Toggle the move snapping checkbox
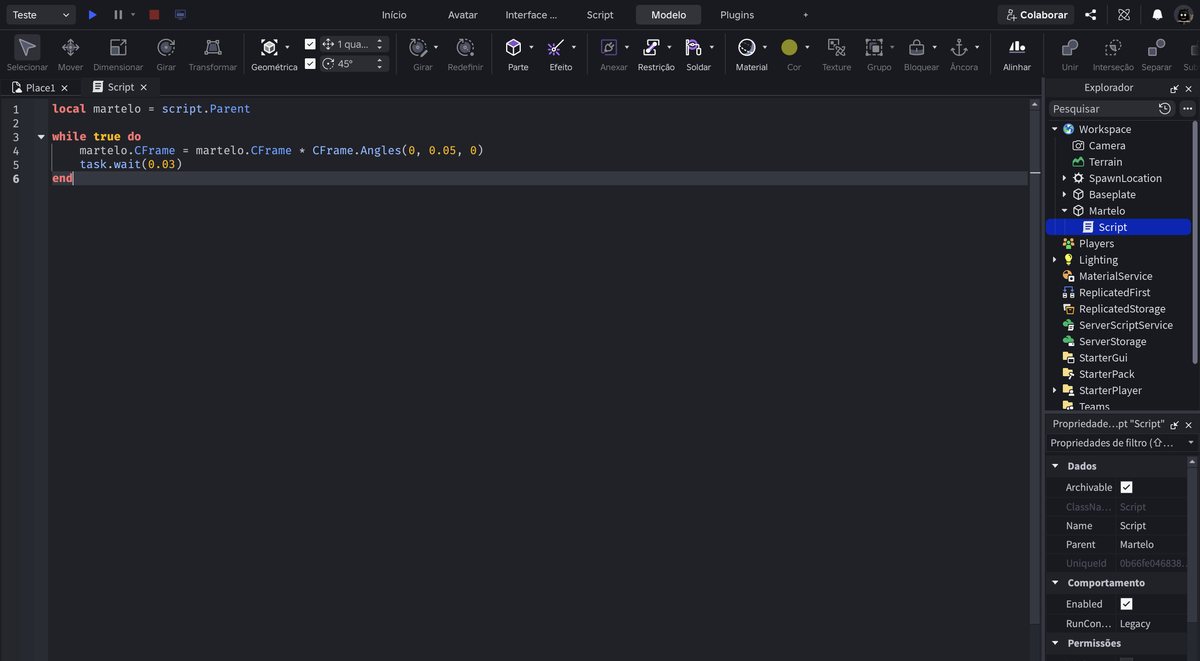 (310, 44)
